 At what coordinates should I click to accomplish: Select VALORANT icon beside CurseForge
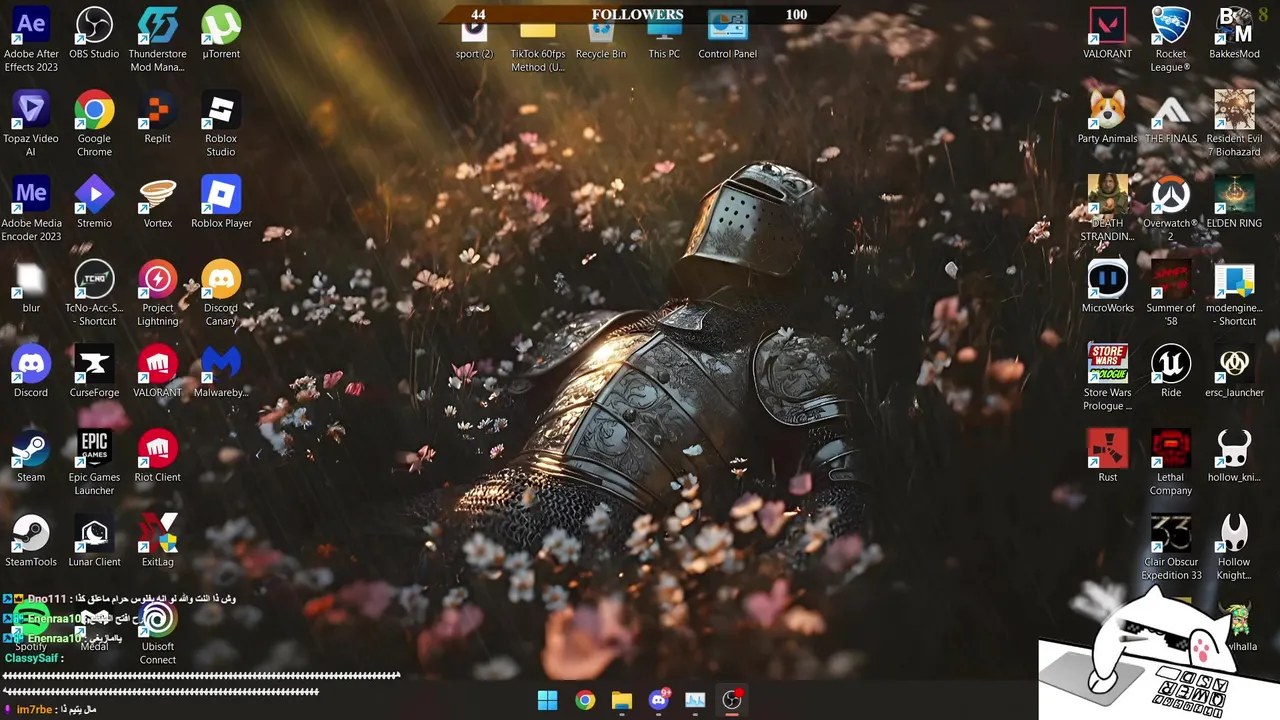click(157, 372)
